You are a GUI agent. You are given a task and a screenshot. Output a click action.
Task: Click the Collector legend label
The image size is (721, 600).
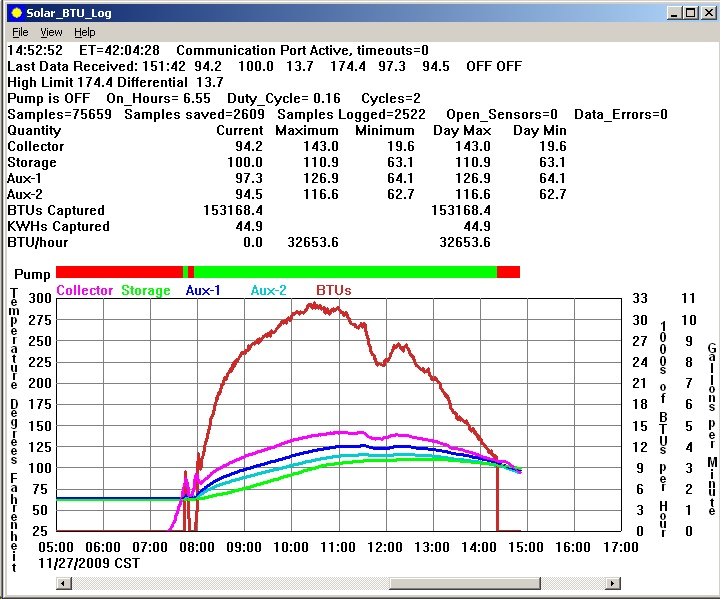tap(85, 290)
